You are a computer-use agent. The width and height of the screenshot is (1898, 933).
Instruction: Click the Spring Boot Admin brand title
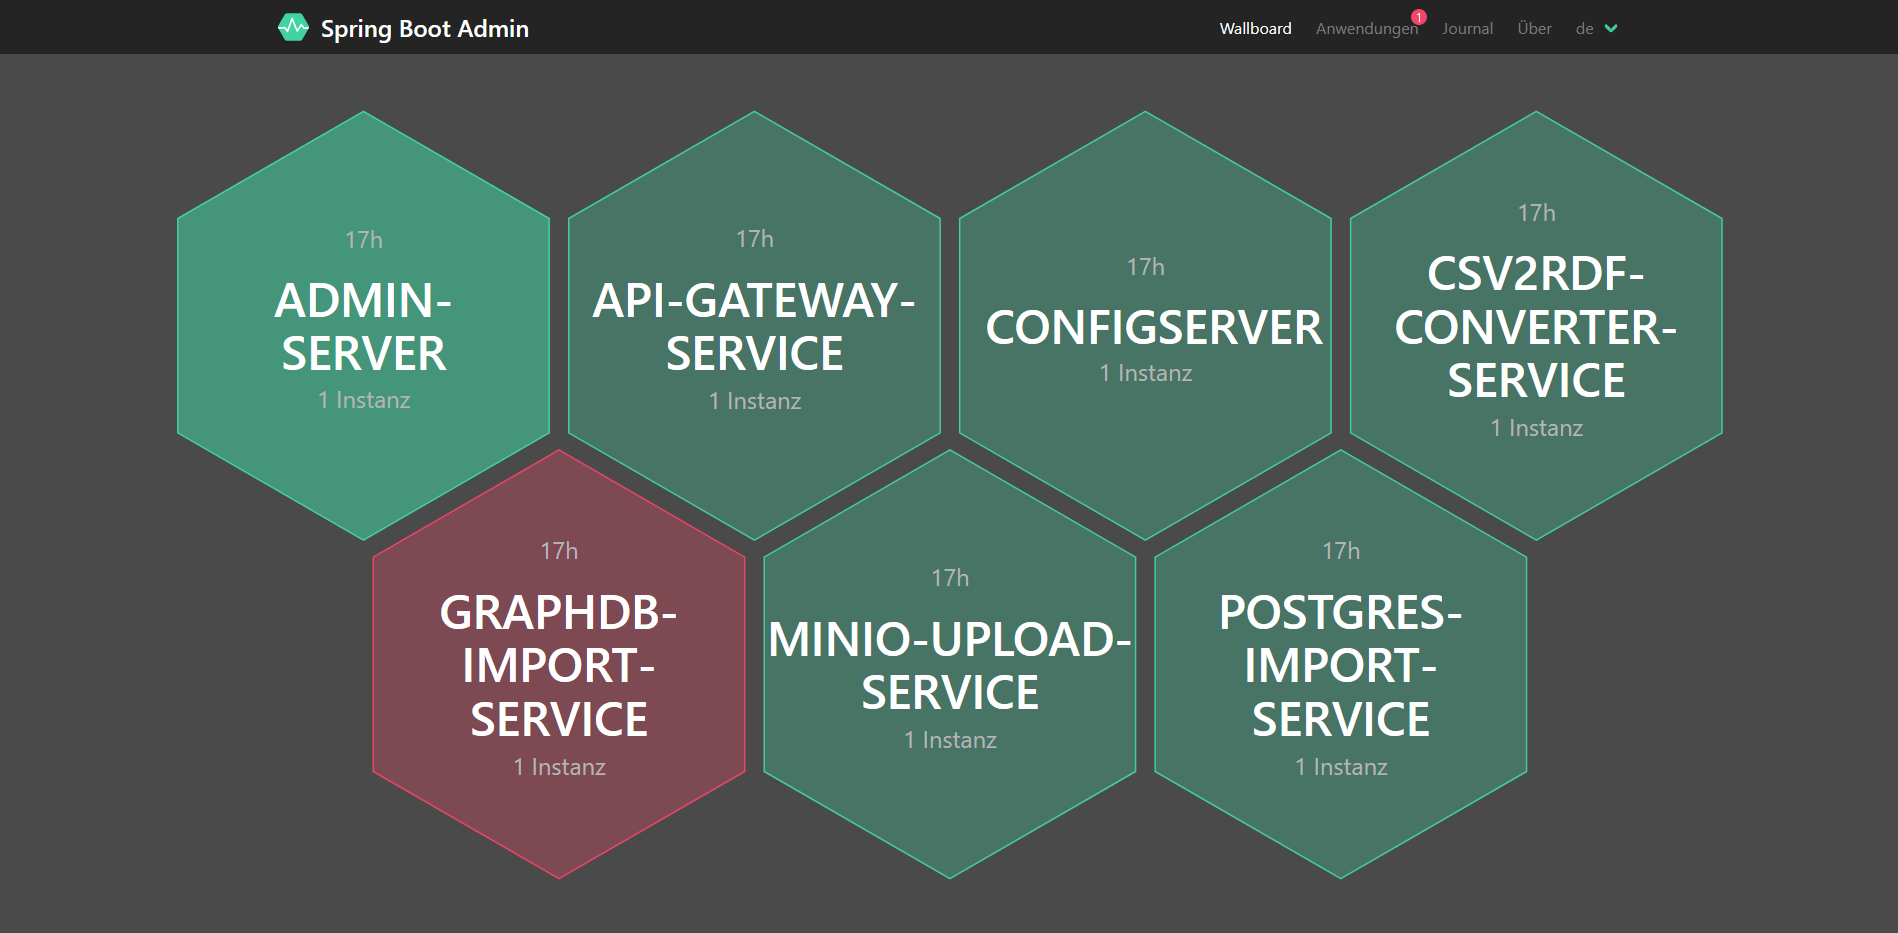[x=424, y=28]
